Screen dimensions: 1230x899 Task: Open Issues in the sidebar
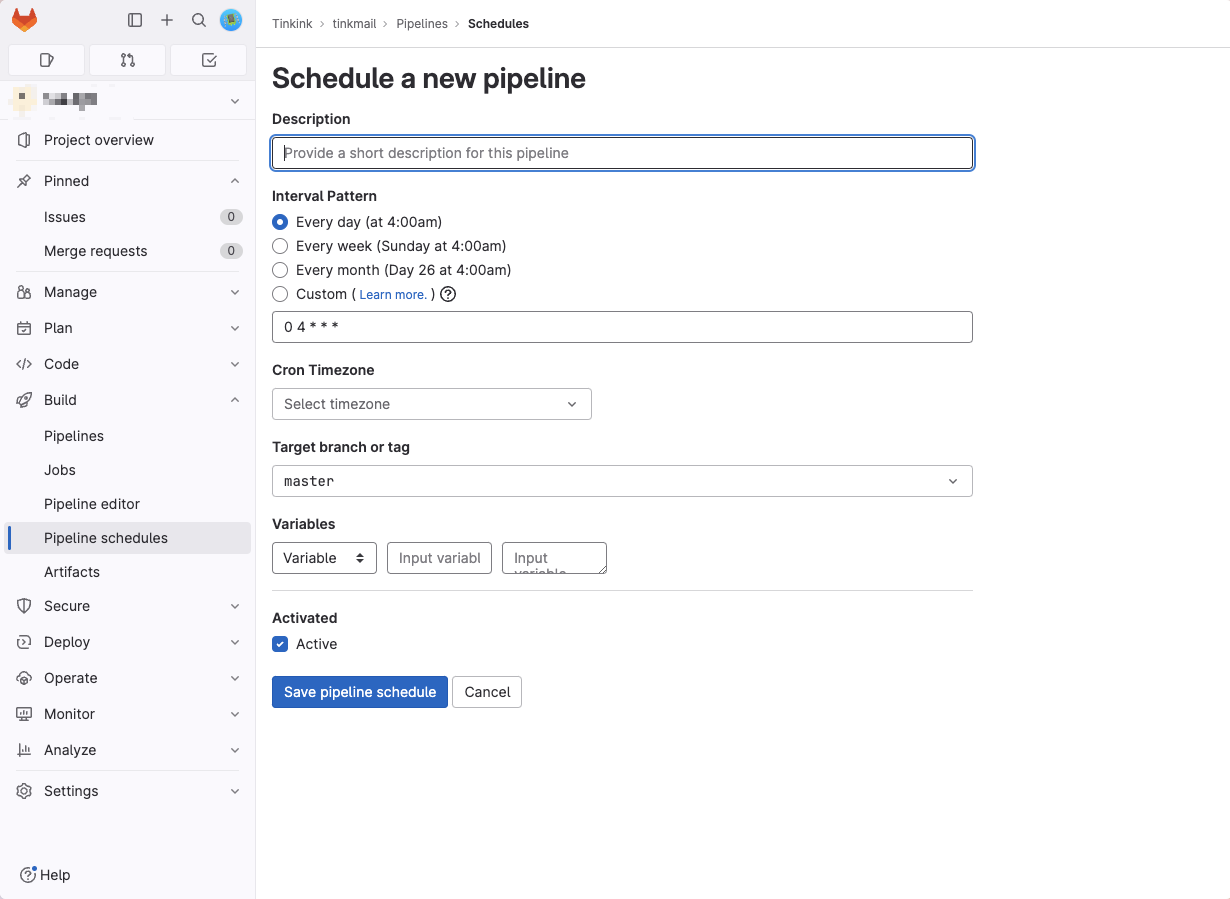coord(128,217)
